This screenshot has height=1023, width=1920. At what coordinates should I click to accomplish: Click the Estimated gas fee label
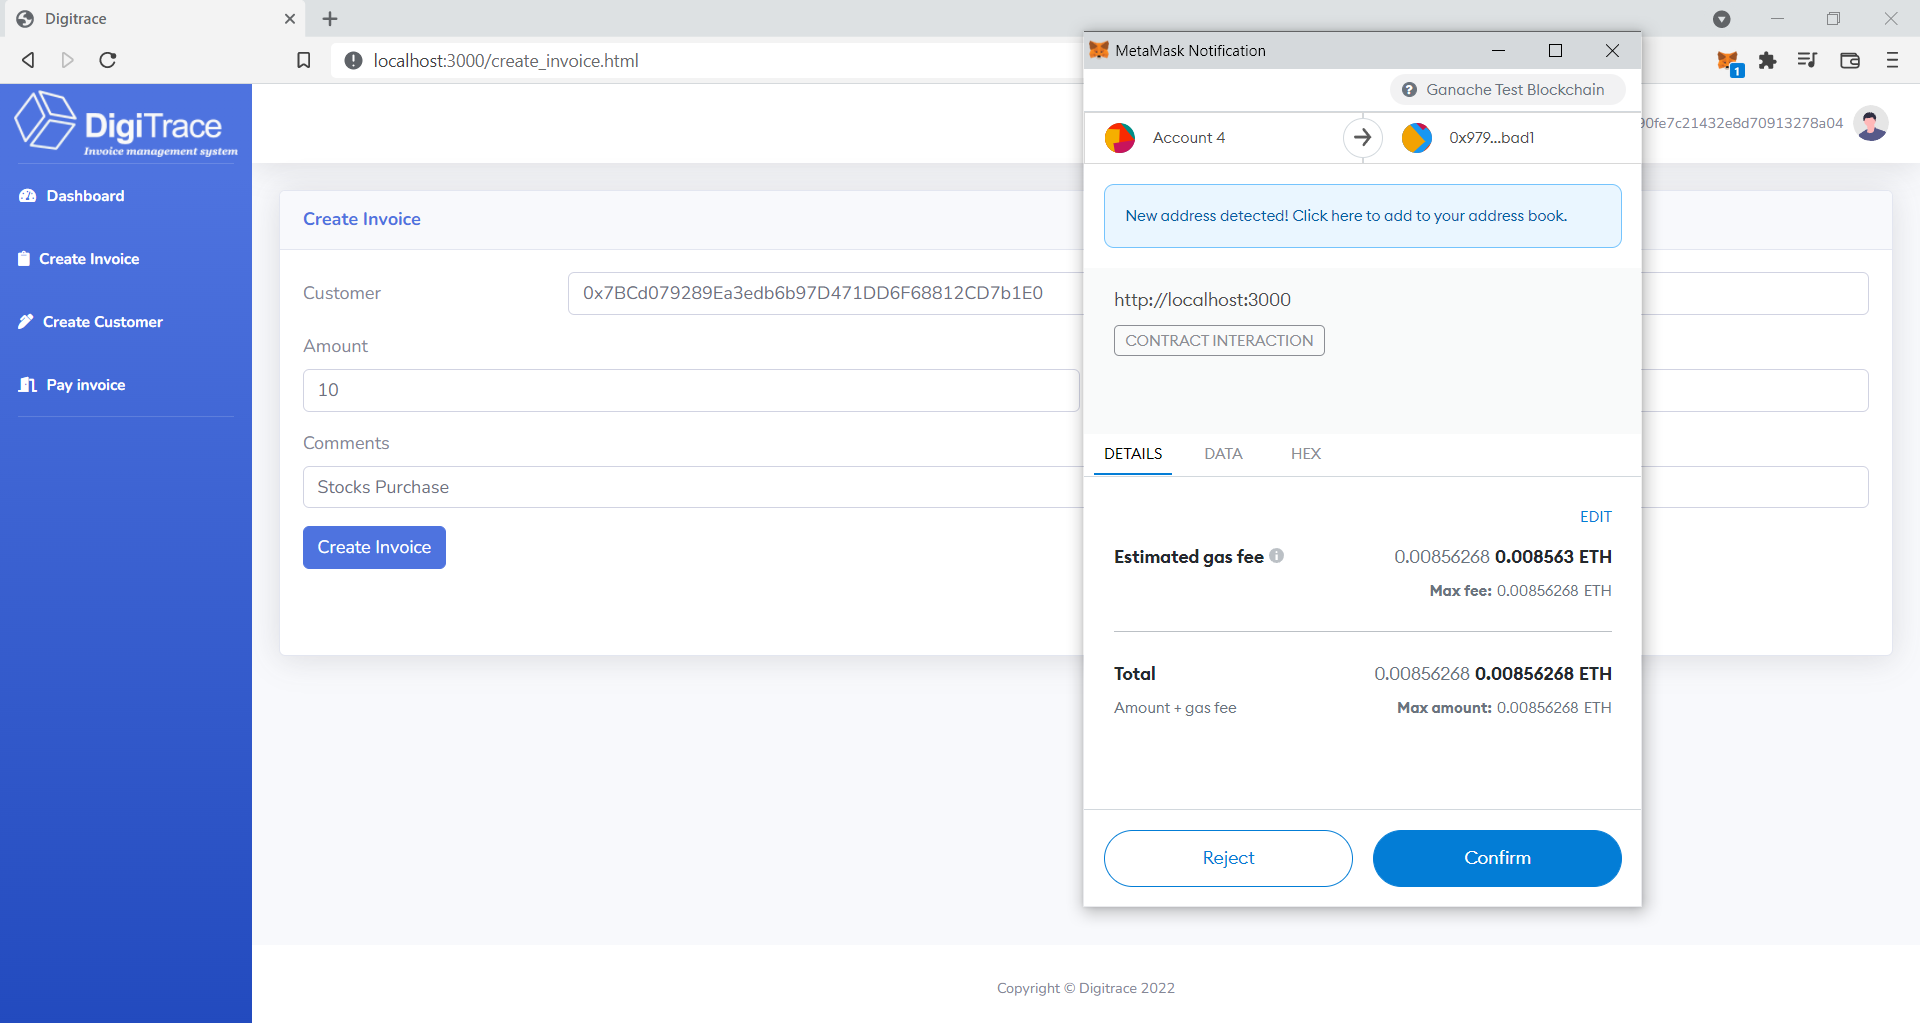pos(1189,557)
